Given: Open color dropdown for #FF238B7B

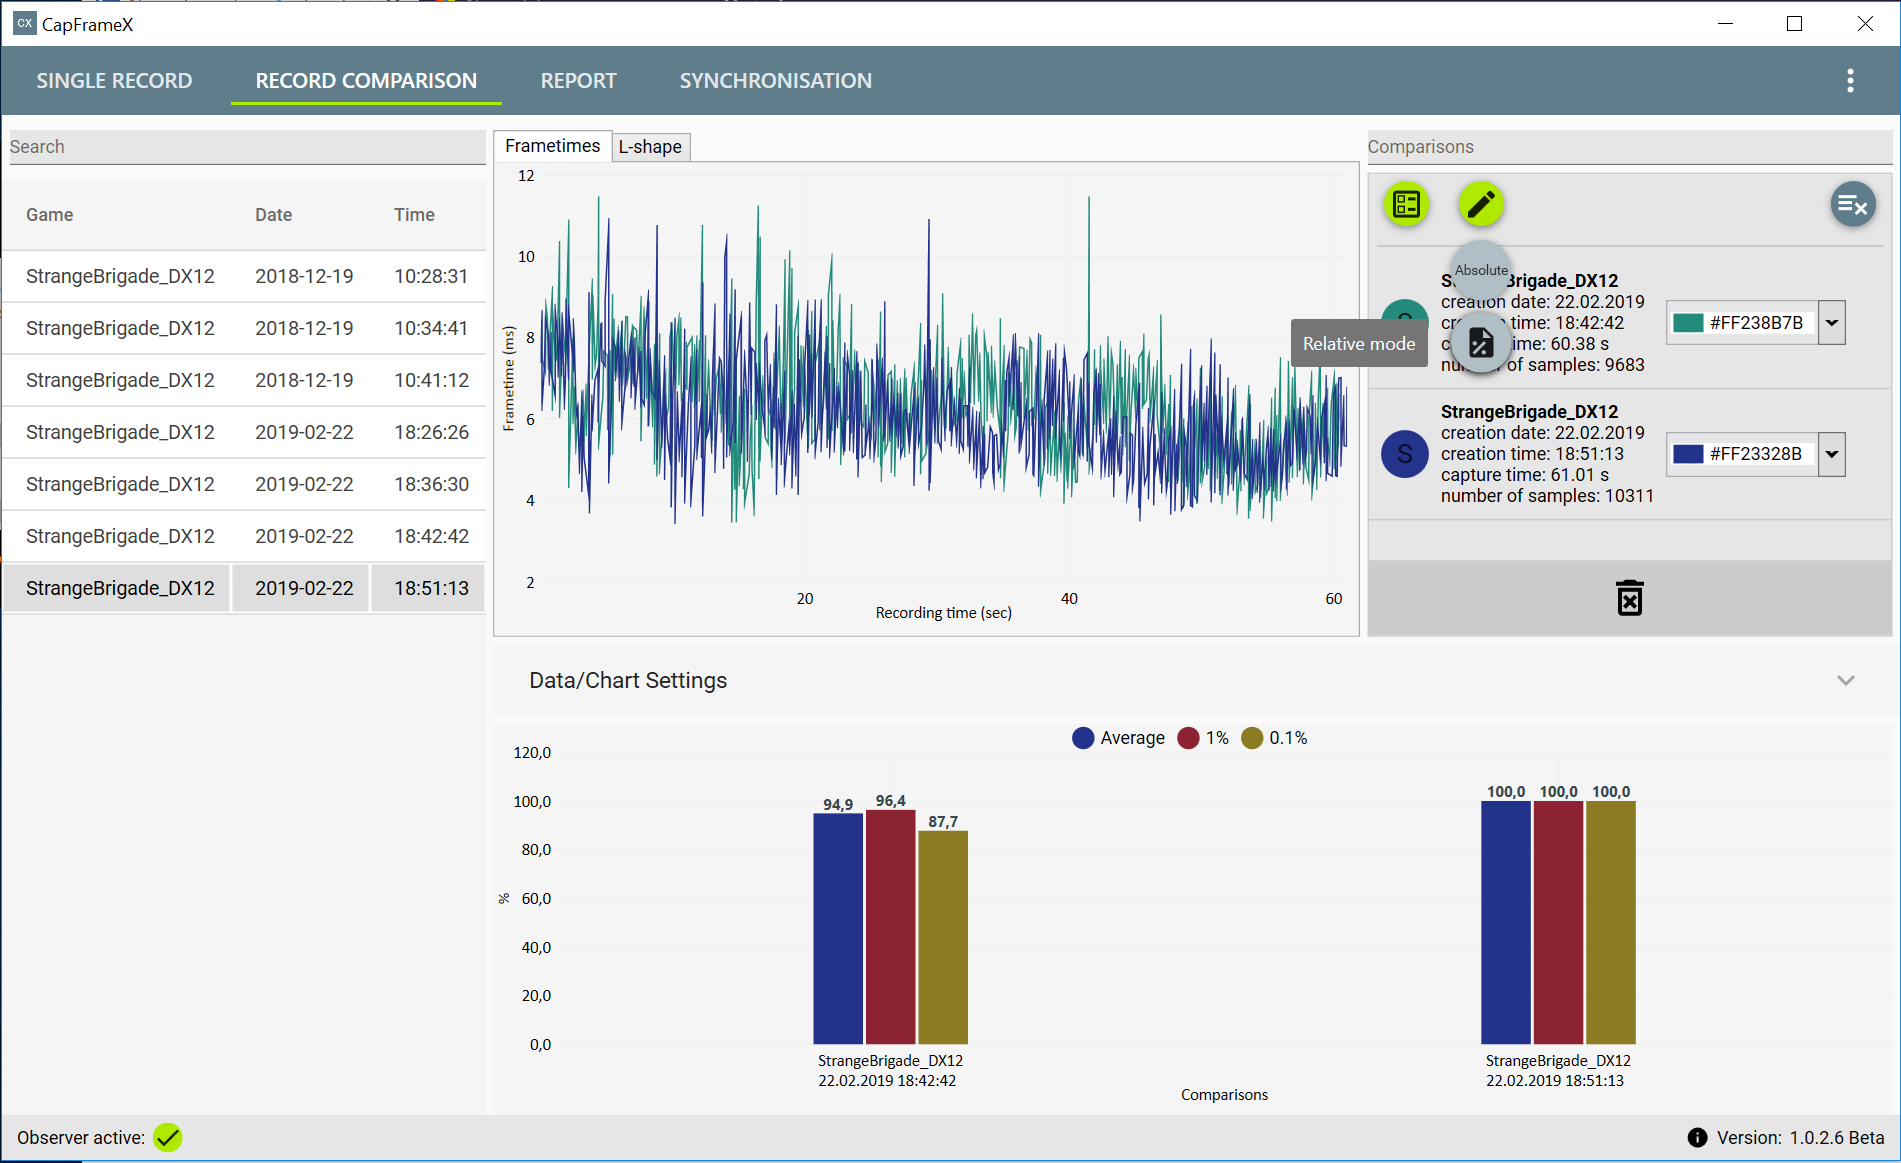Looking at the screenshot, I should coord(1831,323).
